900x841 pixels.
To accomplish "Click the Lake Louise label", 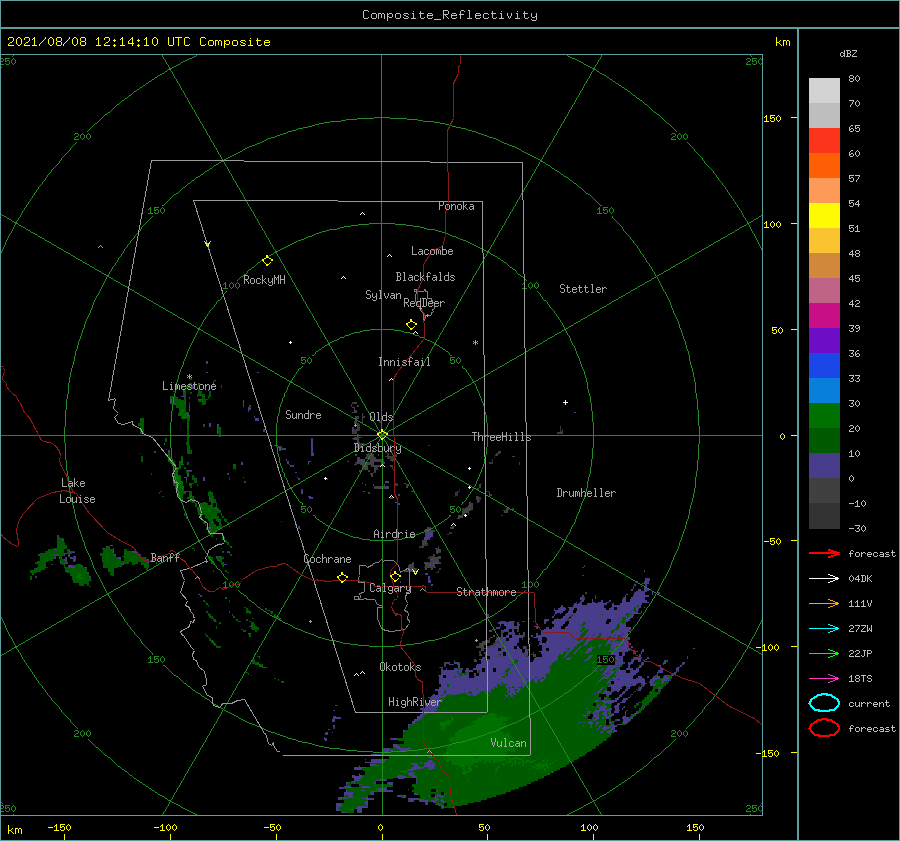I will pyautogui.click(x=77, y=491).
